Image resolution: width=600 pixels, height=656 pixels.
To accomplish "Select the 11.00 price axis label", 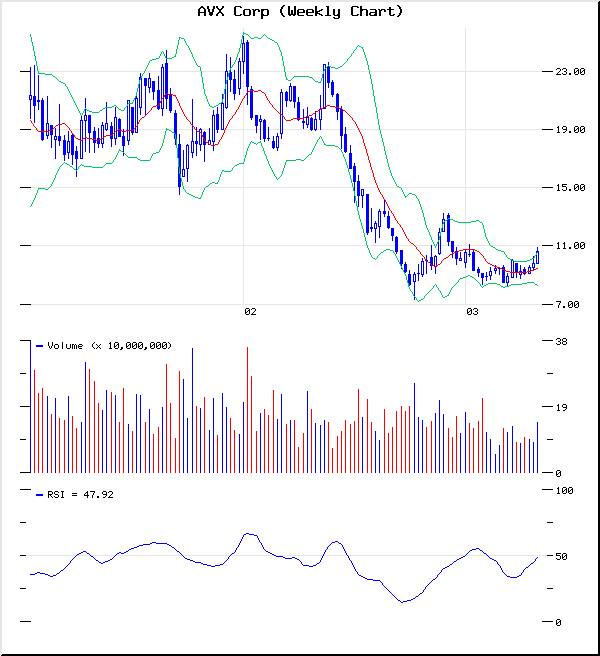I will (570, 246).
